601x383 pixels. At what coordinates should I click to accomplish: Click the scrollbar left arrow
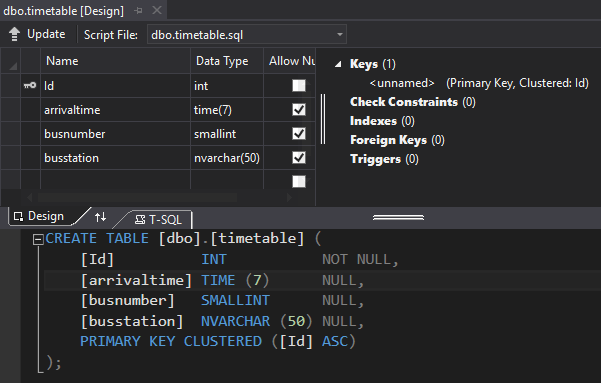point(30,197)
